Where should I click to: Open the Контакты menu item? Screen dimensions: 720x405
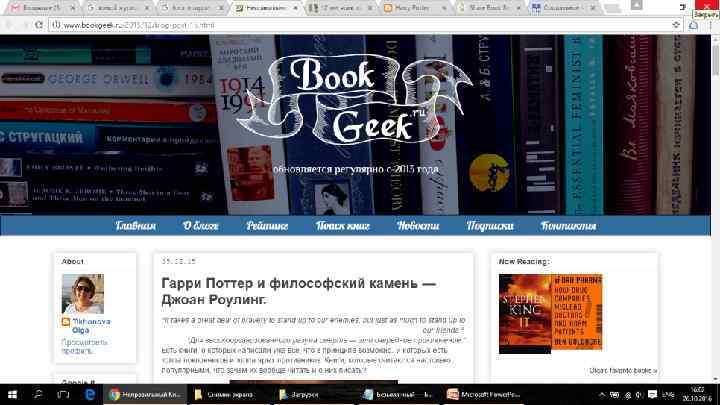pos(568,226)
